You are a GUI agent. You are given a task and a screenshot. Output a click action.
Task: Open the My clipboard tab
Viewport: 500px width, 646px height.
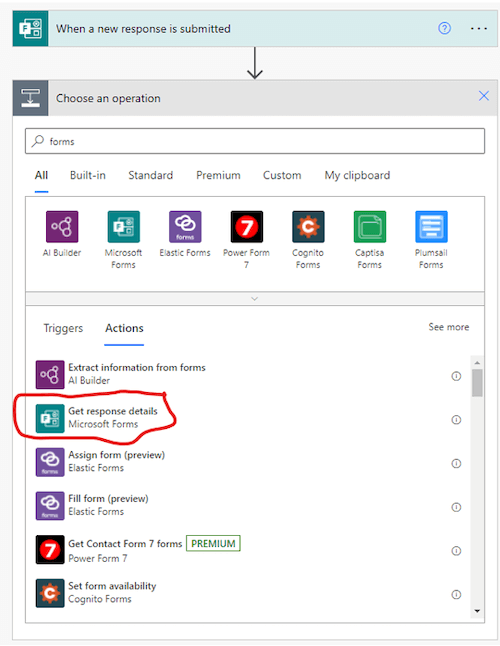[357, 176]
